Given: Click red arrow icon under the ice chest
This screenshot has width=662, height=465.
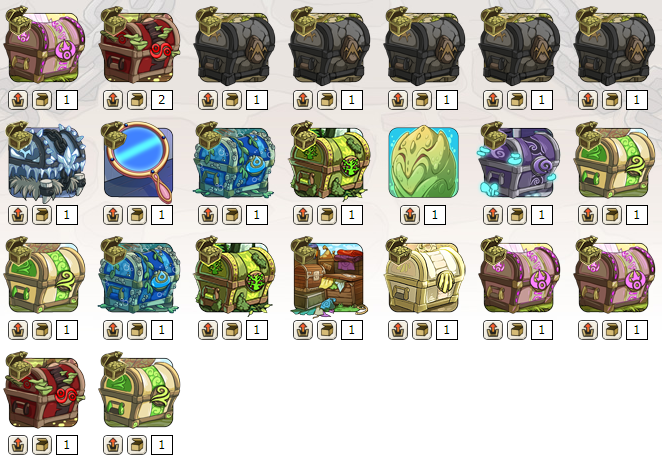Looking at the screenshot, I should (x=18, y=215).
